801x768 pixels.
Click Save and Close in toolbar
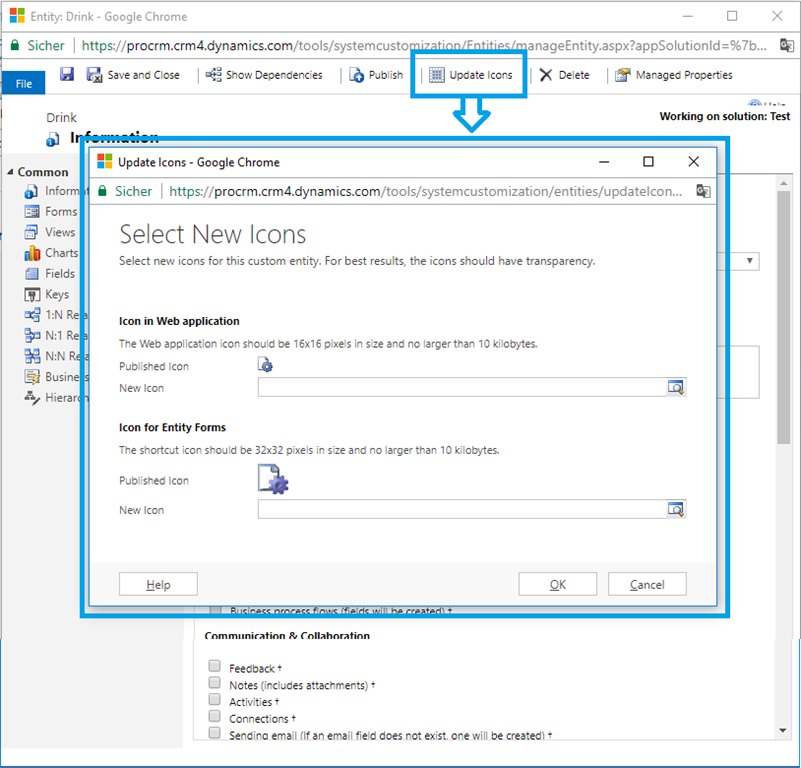[x=134, y=75]
